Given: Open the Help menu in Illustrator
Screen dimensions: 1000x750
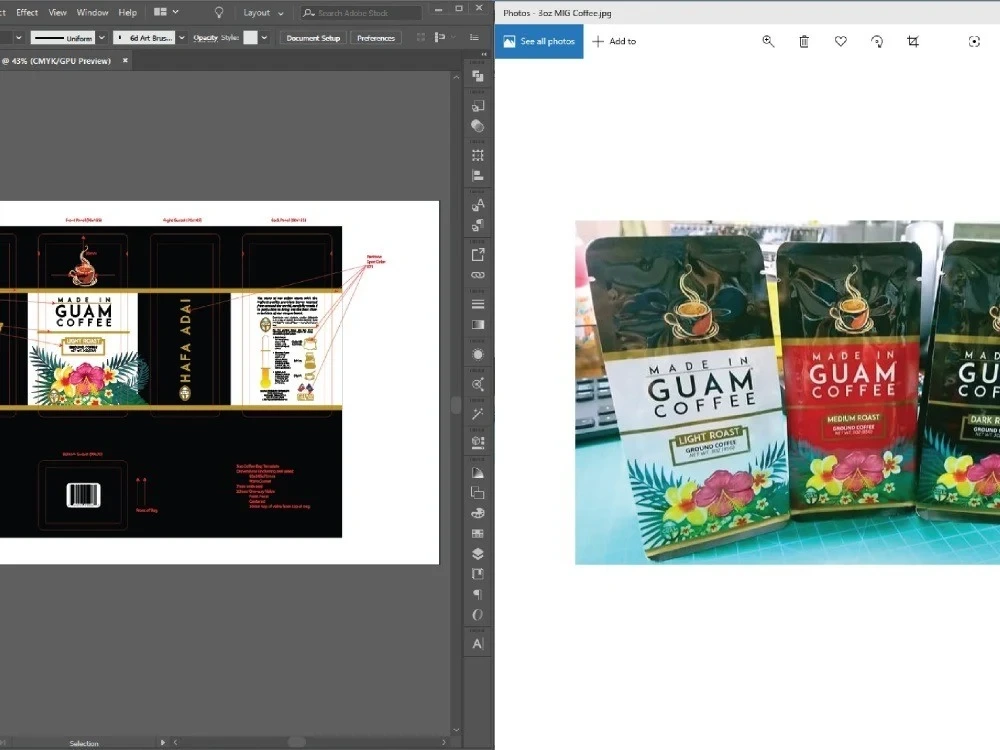Looking at the screenshot, I should (128, 12).
